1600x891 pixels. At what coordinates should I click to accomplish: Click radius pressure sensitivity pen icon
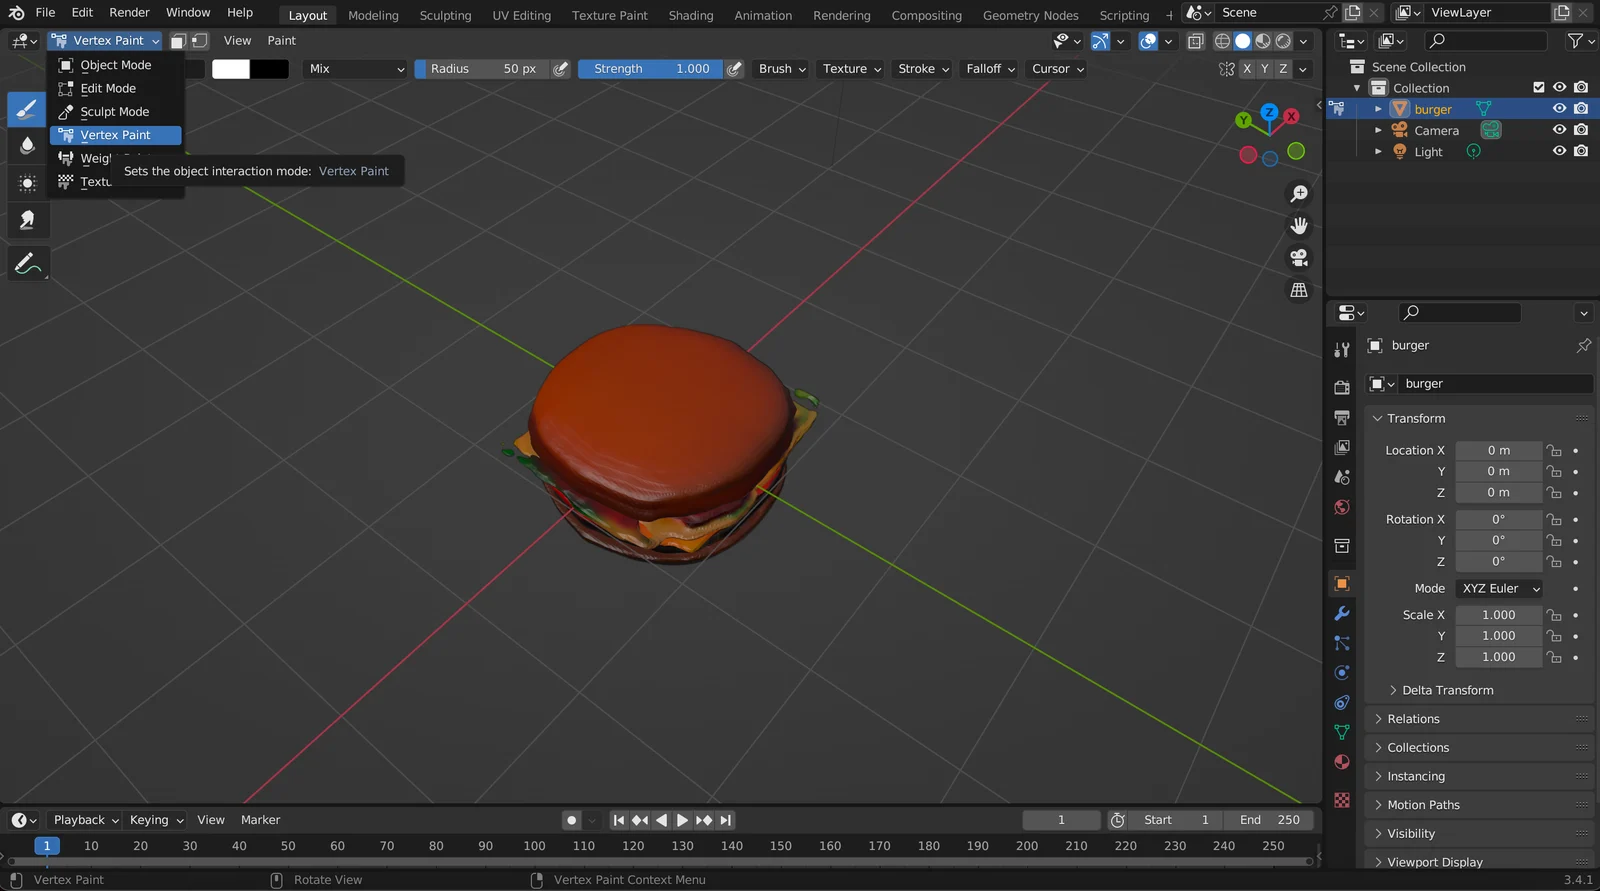pos(561,69)
